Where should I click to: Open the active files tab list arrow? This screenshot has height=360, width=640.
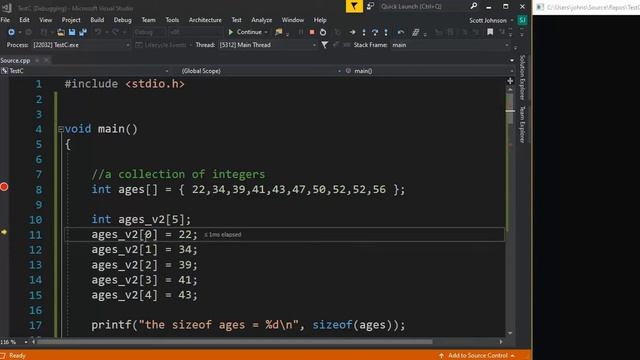(512, 60)
